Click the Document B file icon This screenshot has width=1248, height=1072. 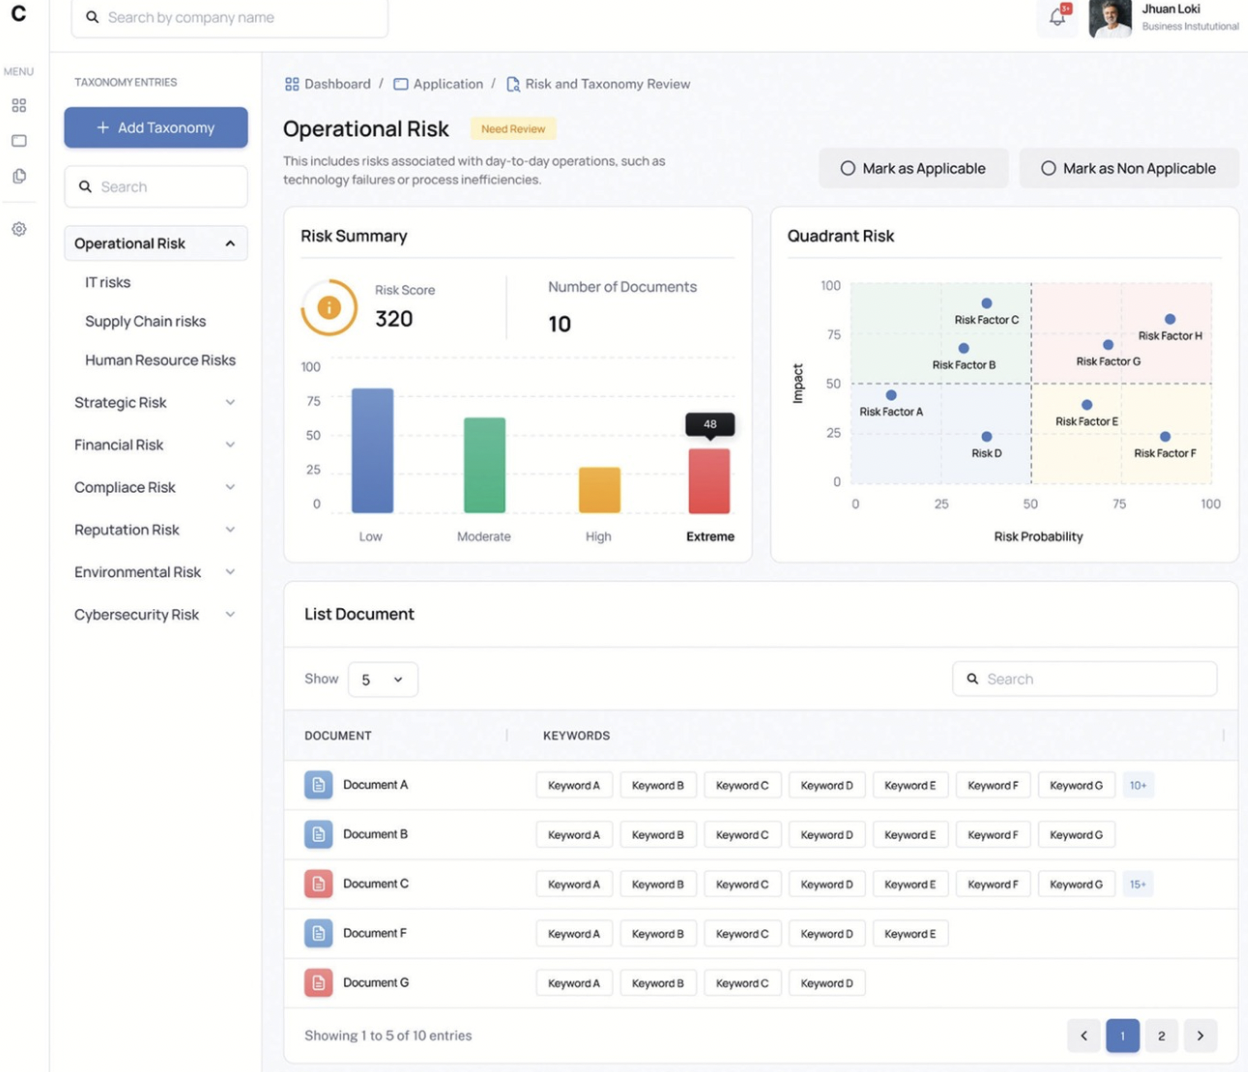tap(318, 834)
